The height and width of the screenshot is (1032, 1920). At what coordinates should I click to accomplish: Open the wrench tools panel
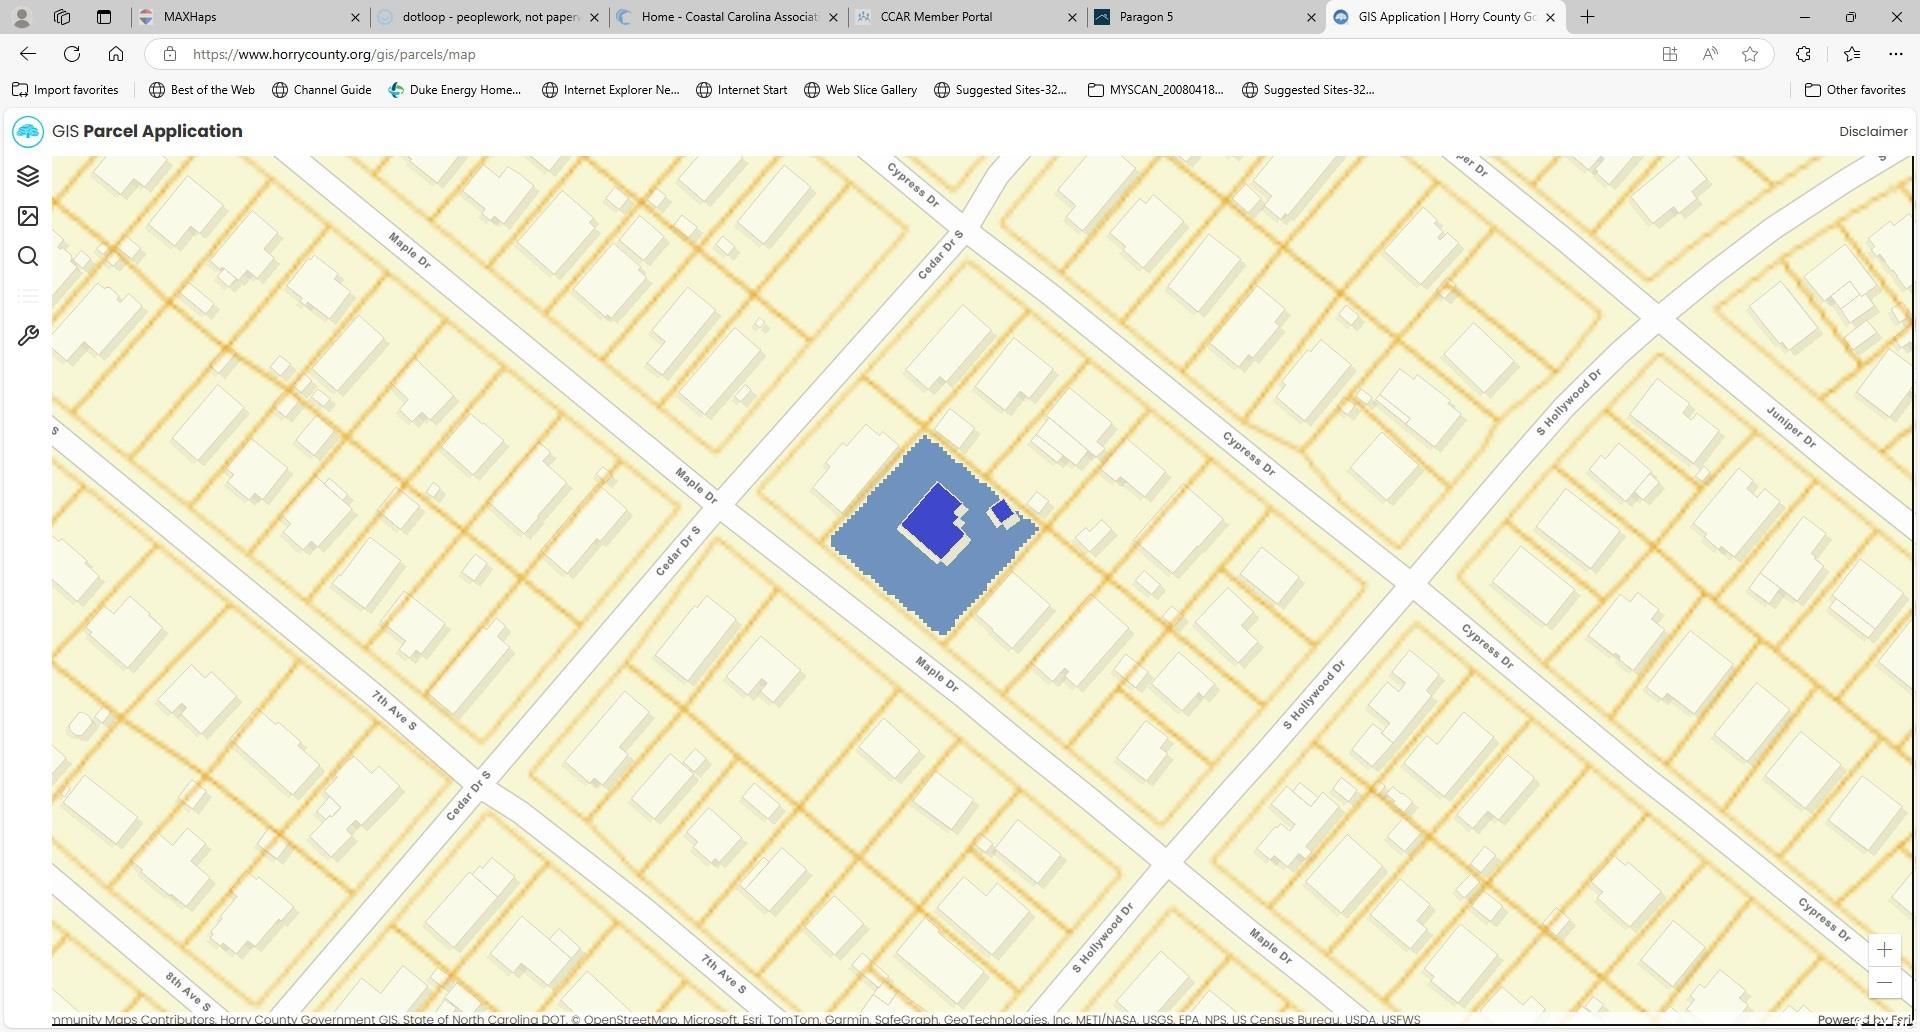click(x=28, y=336)
